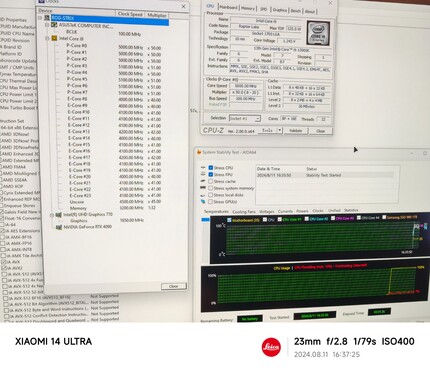Image resolution: width=430 pixels, height=372 pixels.
Task: Enable the Stress cache checkbox
Action: pos(211,181)
